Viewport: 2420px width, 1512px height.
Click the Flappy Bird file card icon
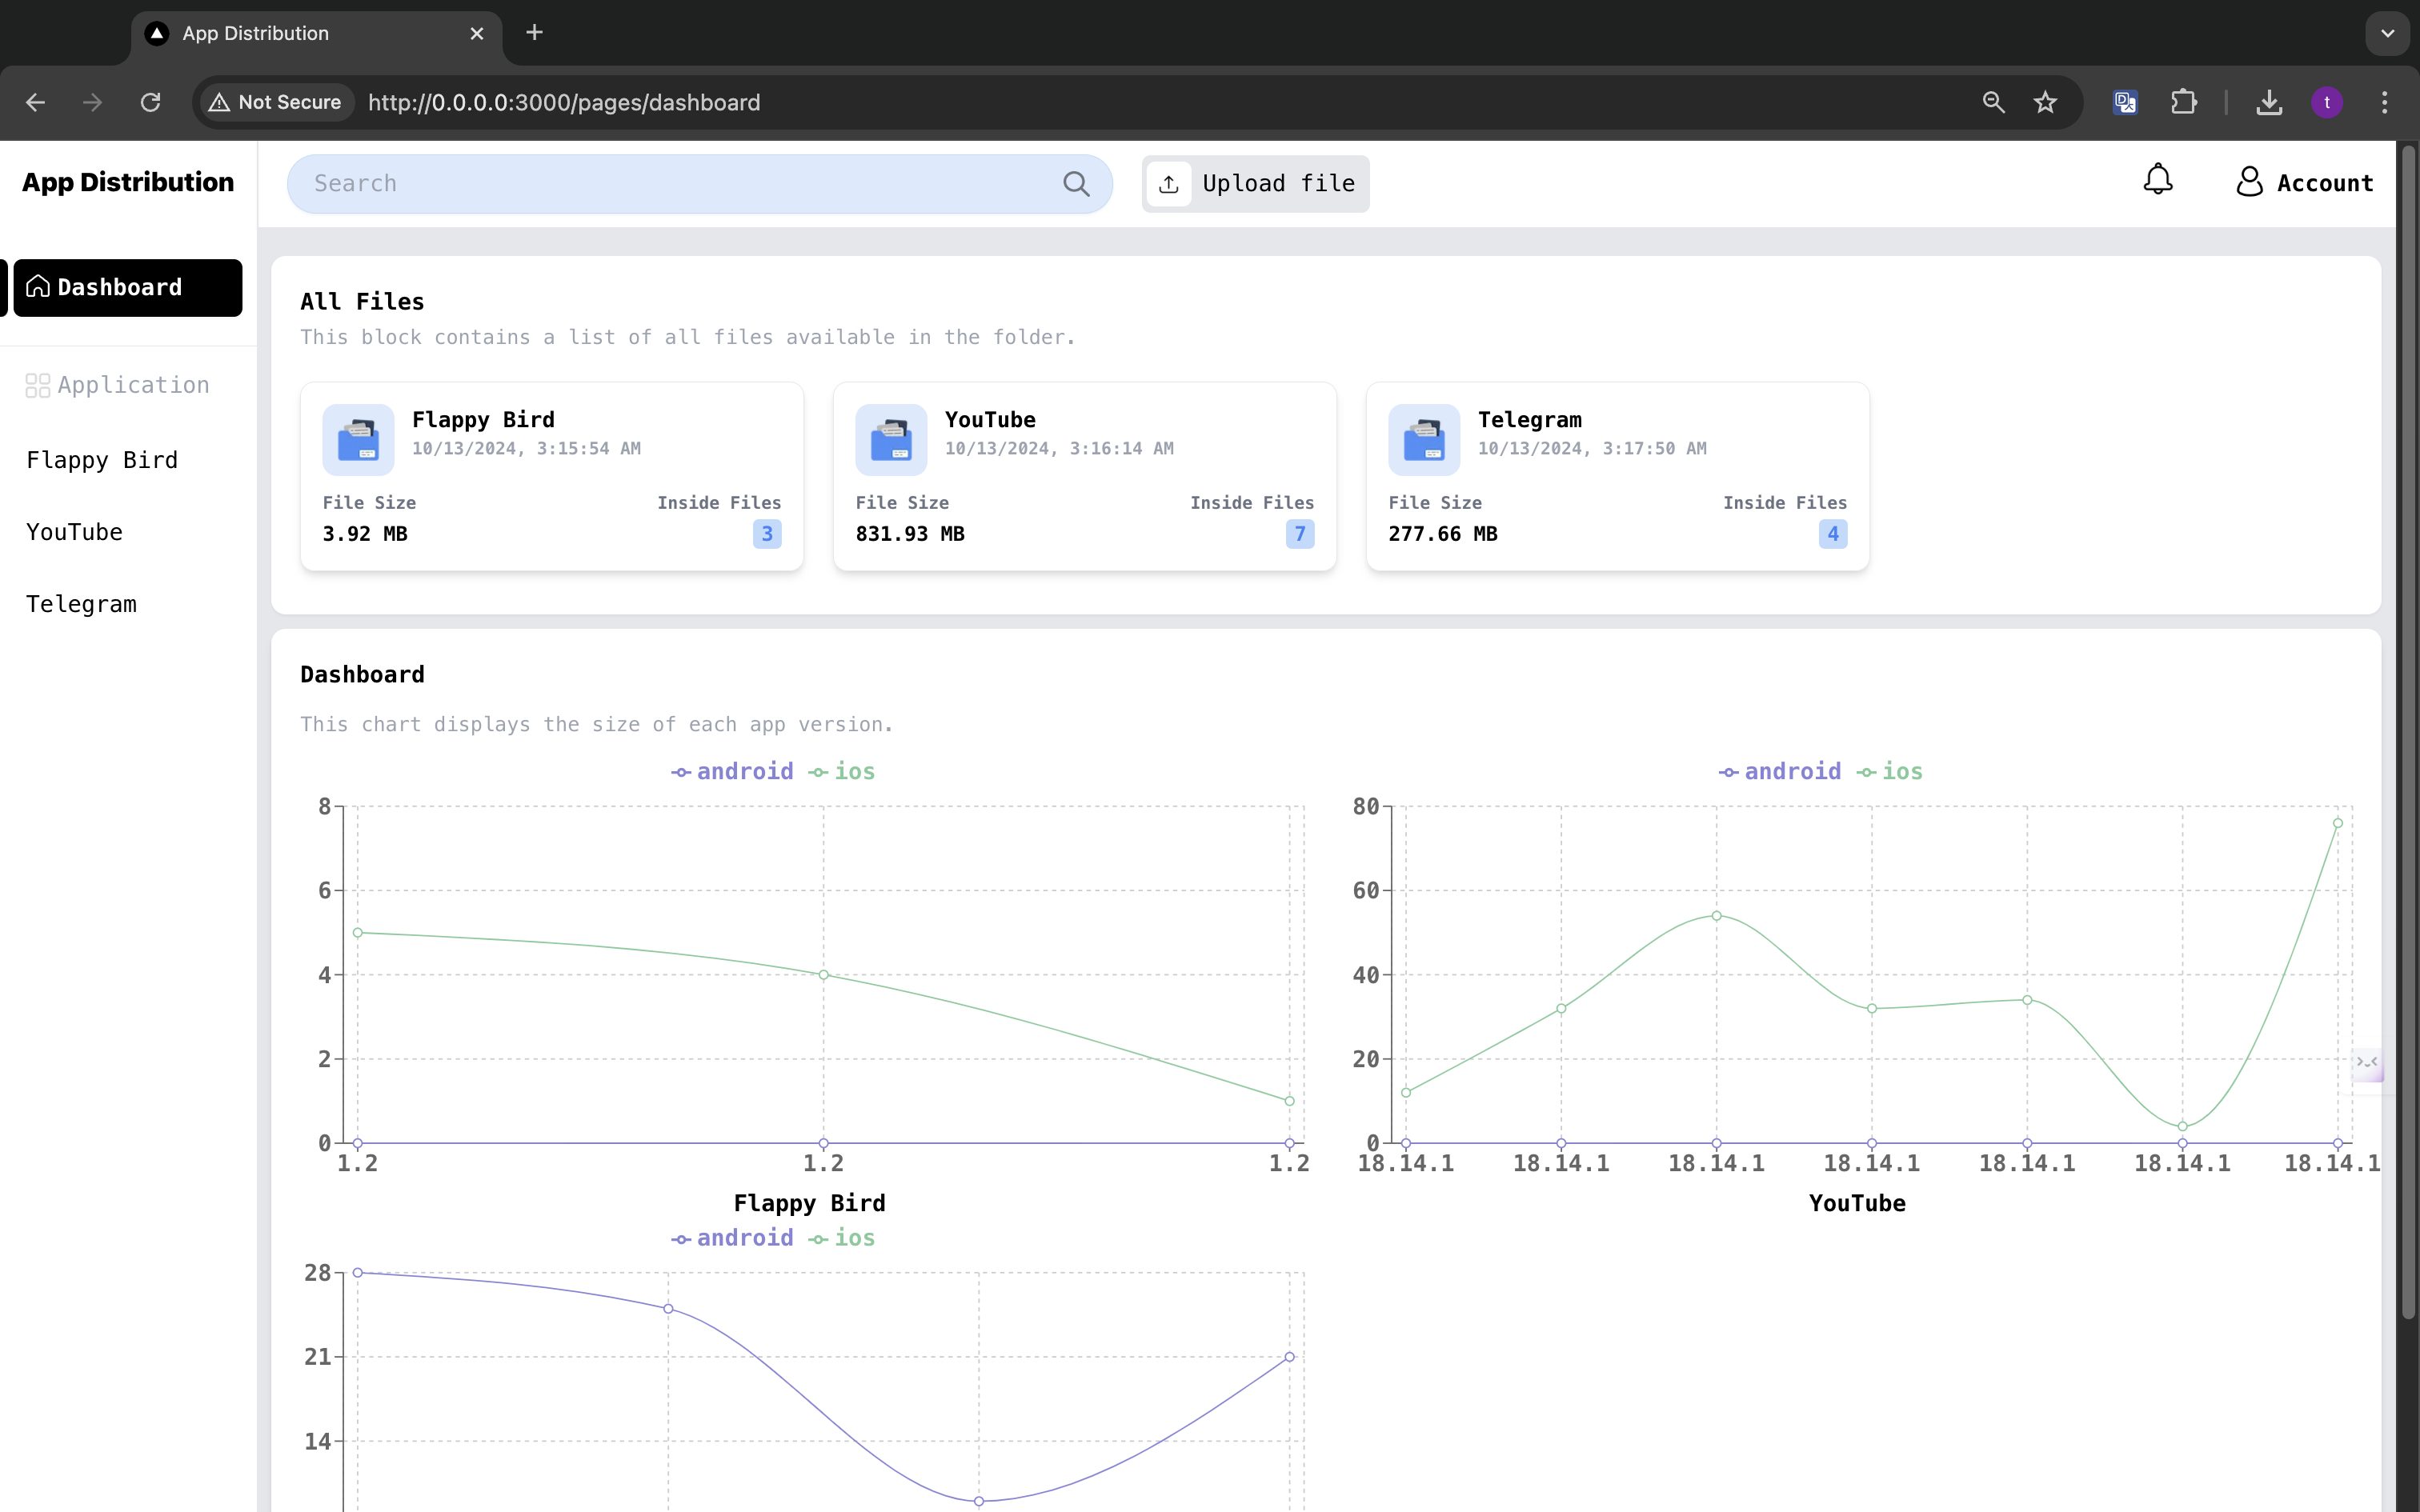pyautogui.click(x=358, y=440)
